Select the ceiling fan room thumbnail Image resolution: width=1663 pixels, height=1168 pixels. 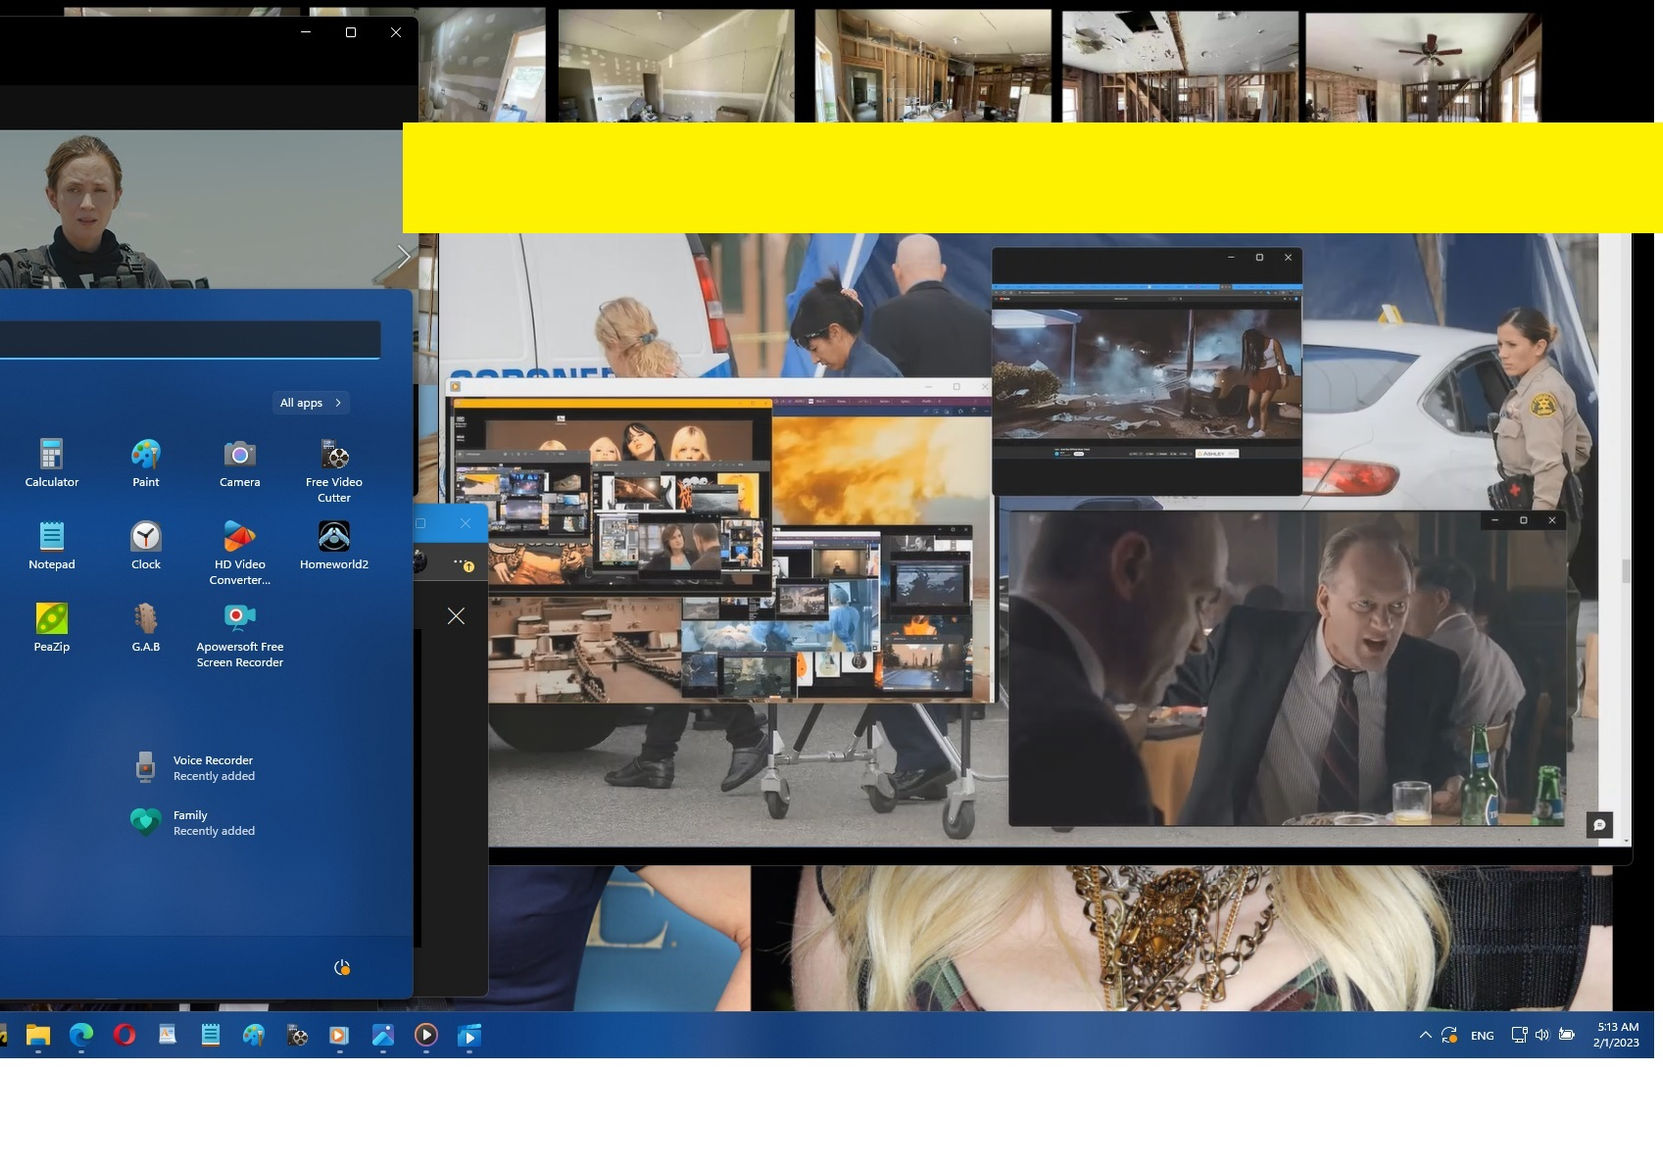click(1423, 66)
